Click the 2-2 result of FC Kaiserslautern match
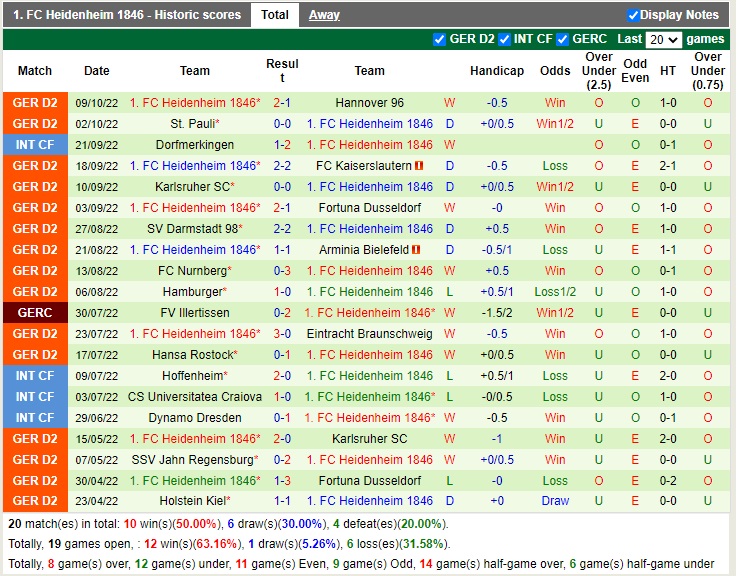This screenshot has width=737, height=576. point(282,166)
